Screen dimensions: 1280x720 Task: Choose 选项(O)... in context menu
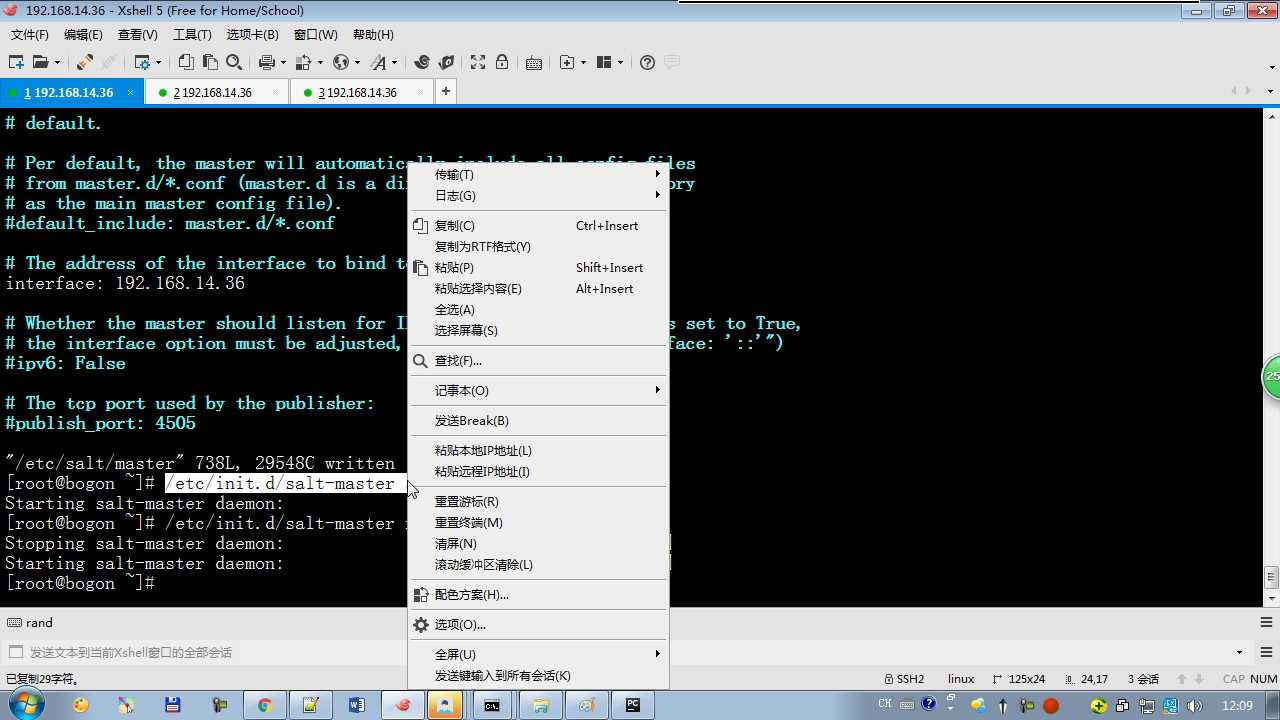pos(538,624)
